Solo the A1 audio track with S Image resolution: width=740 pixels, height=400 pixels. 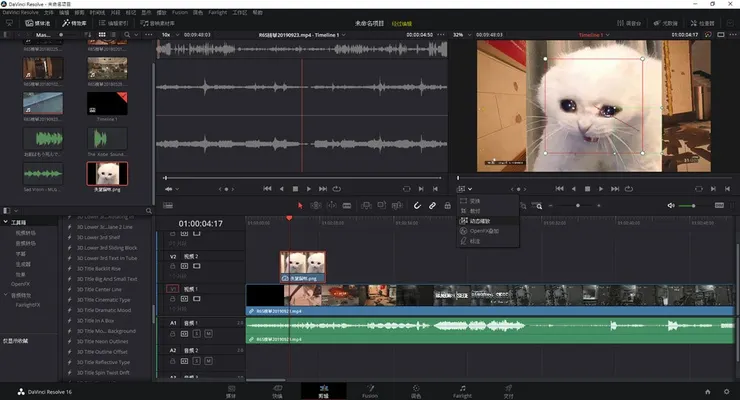click(x=197, y=333)
